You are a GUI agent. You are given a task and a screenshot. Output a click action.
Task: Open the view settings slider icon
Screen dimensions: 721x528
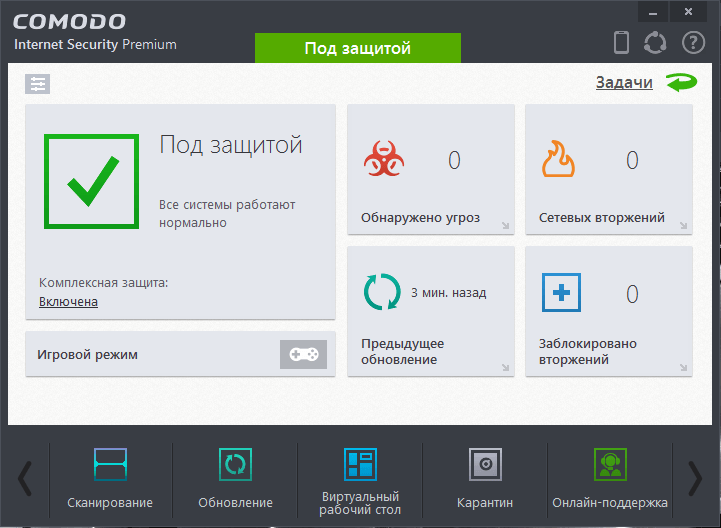(37, 84)
